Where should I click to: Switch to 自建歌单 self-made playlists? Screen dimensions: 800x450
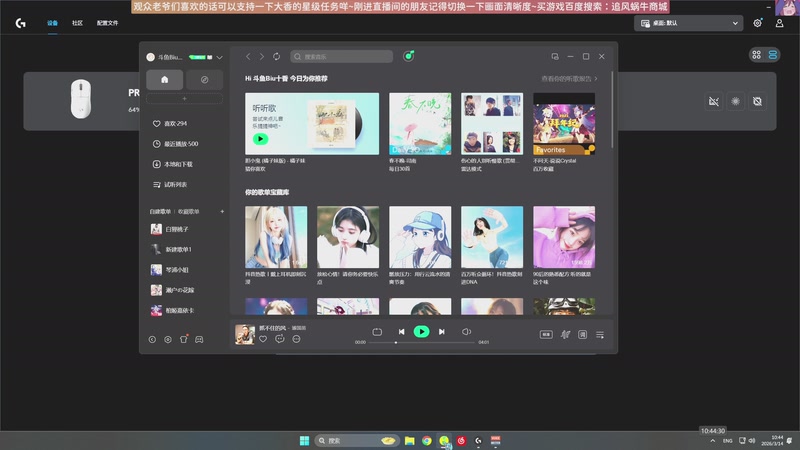click(160, 211)
